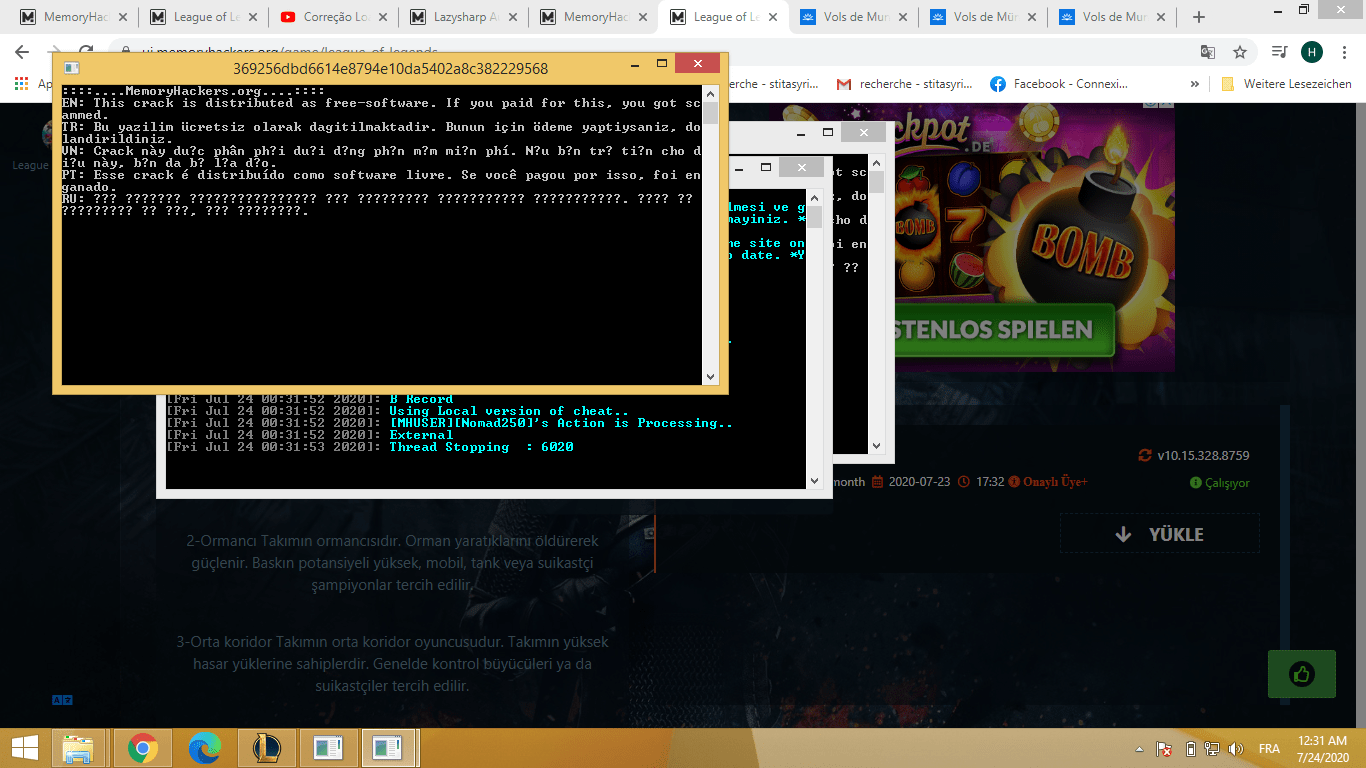Viewport: 1366px width, 768px height.
Task: Click the KOSTENLOS SPIELEN ad button
Action: pyautogui.click(x=1000, y=329)
